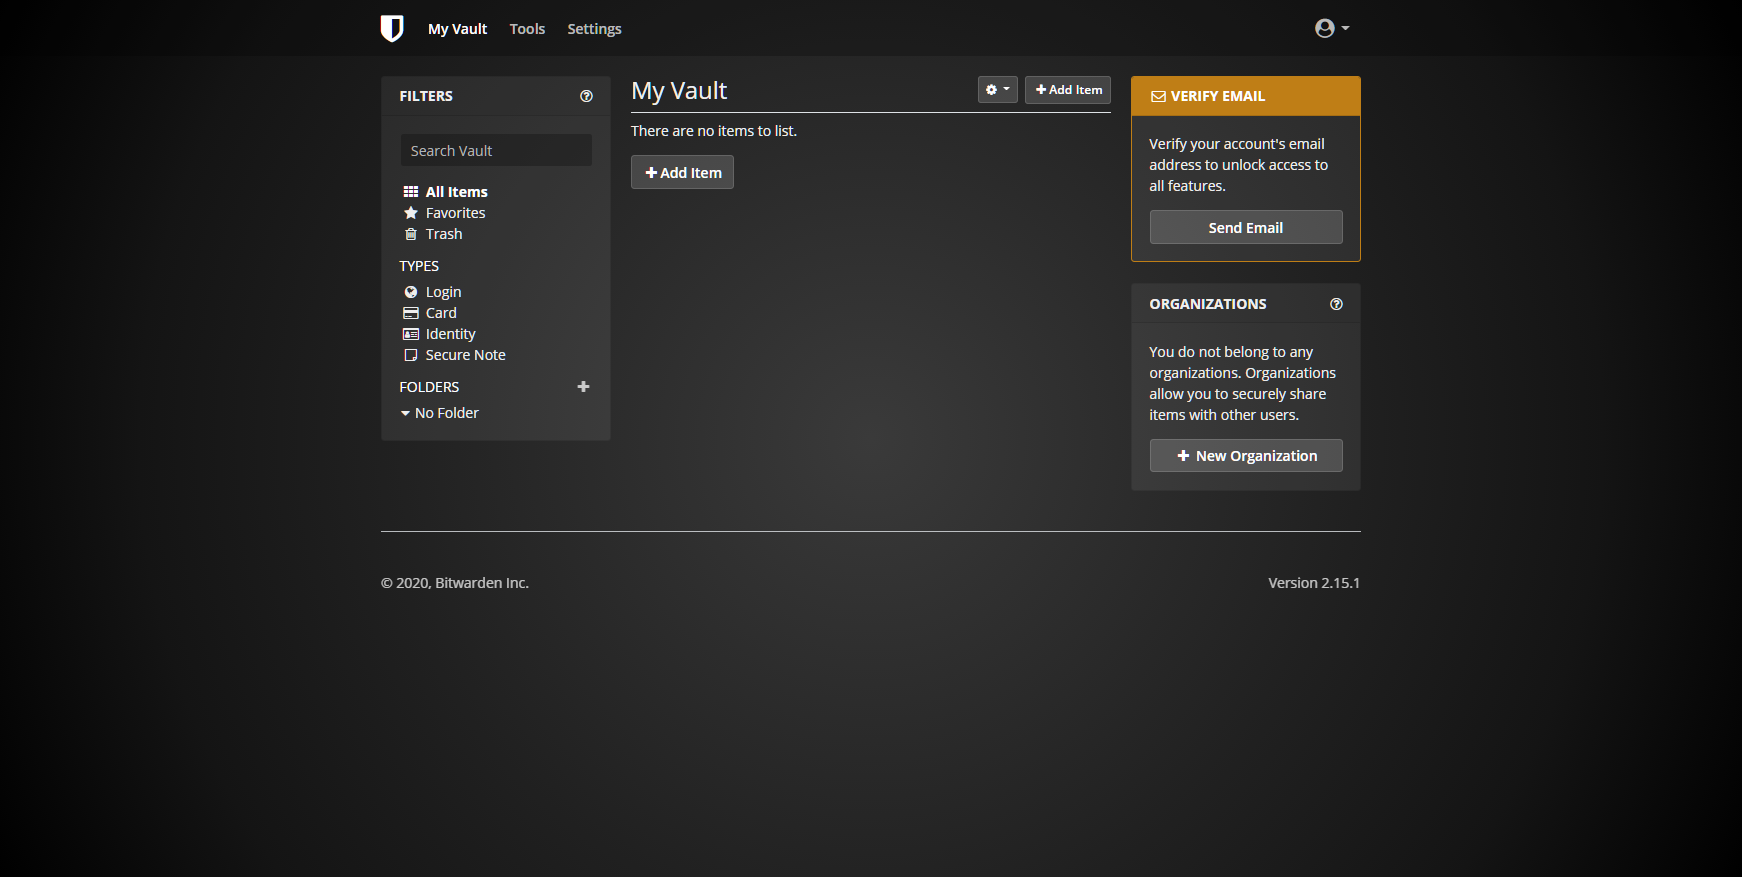Screen dimensions: 1742x877
Task: Select the All Items filter
Action: tap(456, 192)
